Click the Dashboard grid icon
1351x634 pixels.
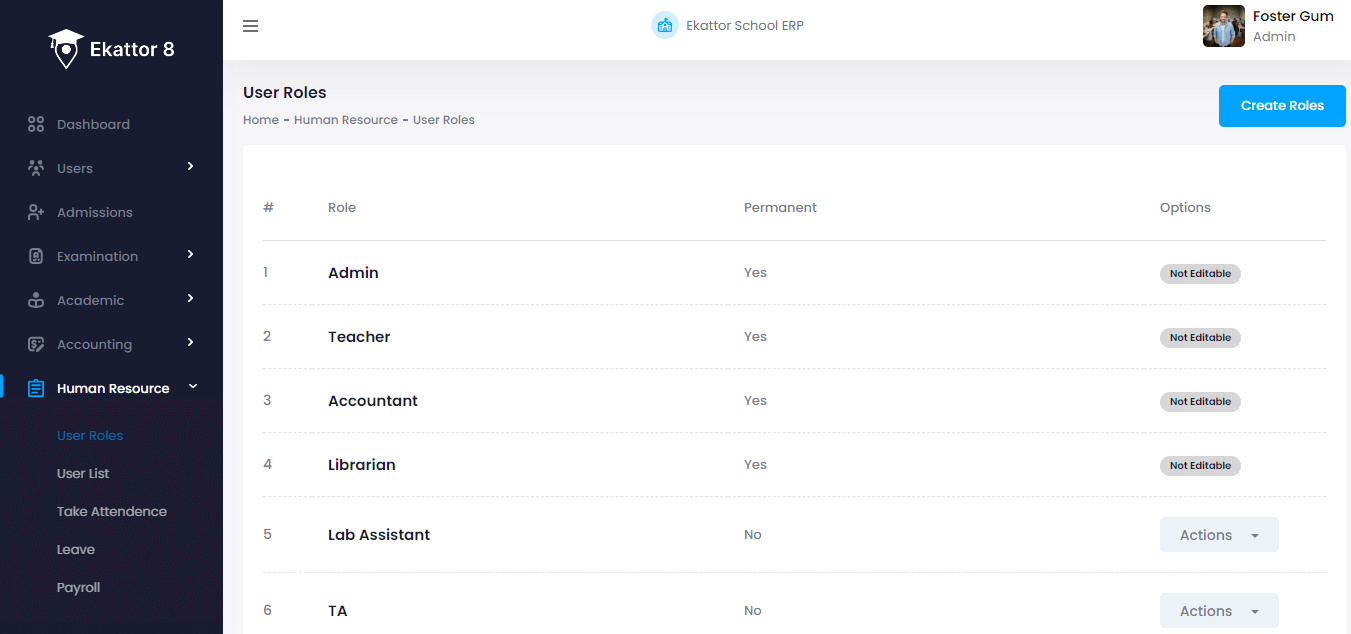pyautogui.click(x=36, y=125)
